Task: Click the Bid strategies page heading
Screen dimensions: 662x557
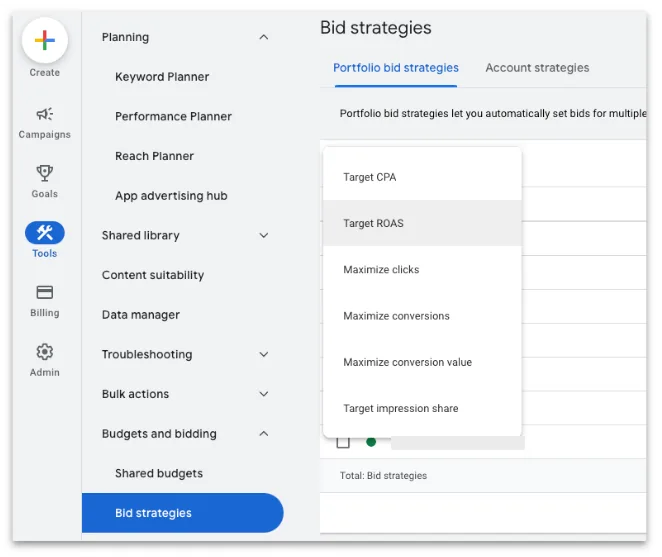Action: (376, 28)
